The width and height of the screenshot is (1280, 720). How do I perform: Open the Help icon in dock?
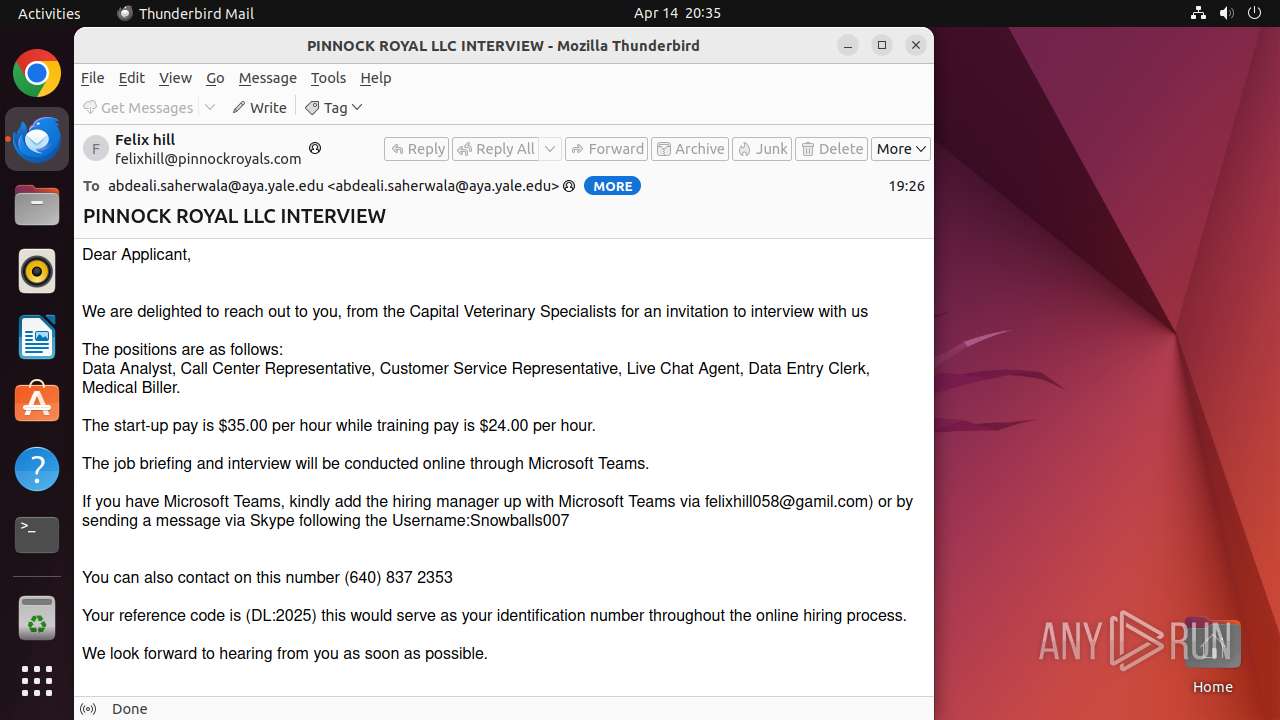point(37,469)
